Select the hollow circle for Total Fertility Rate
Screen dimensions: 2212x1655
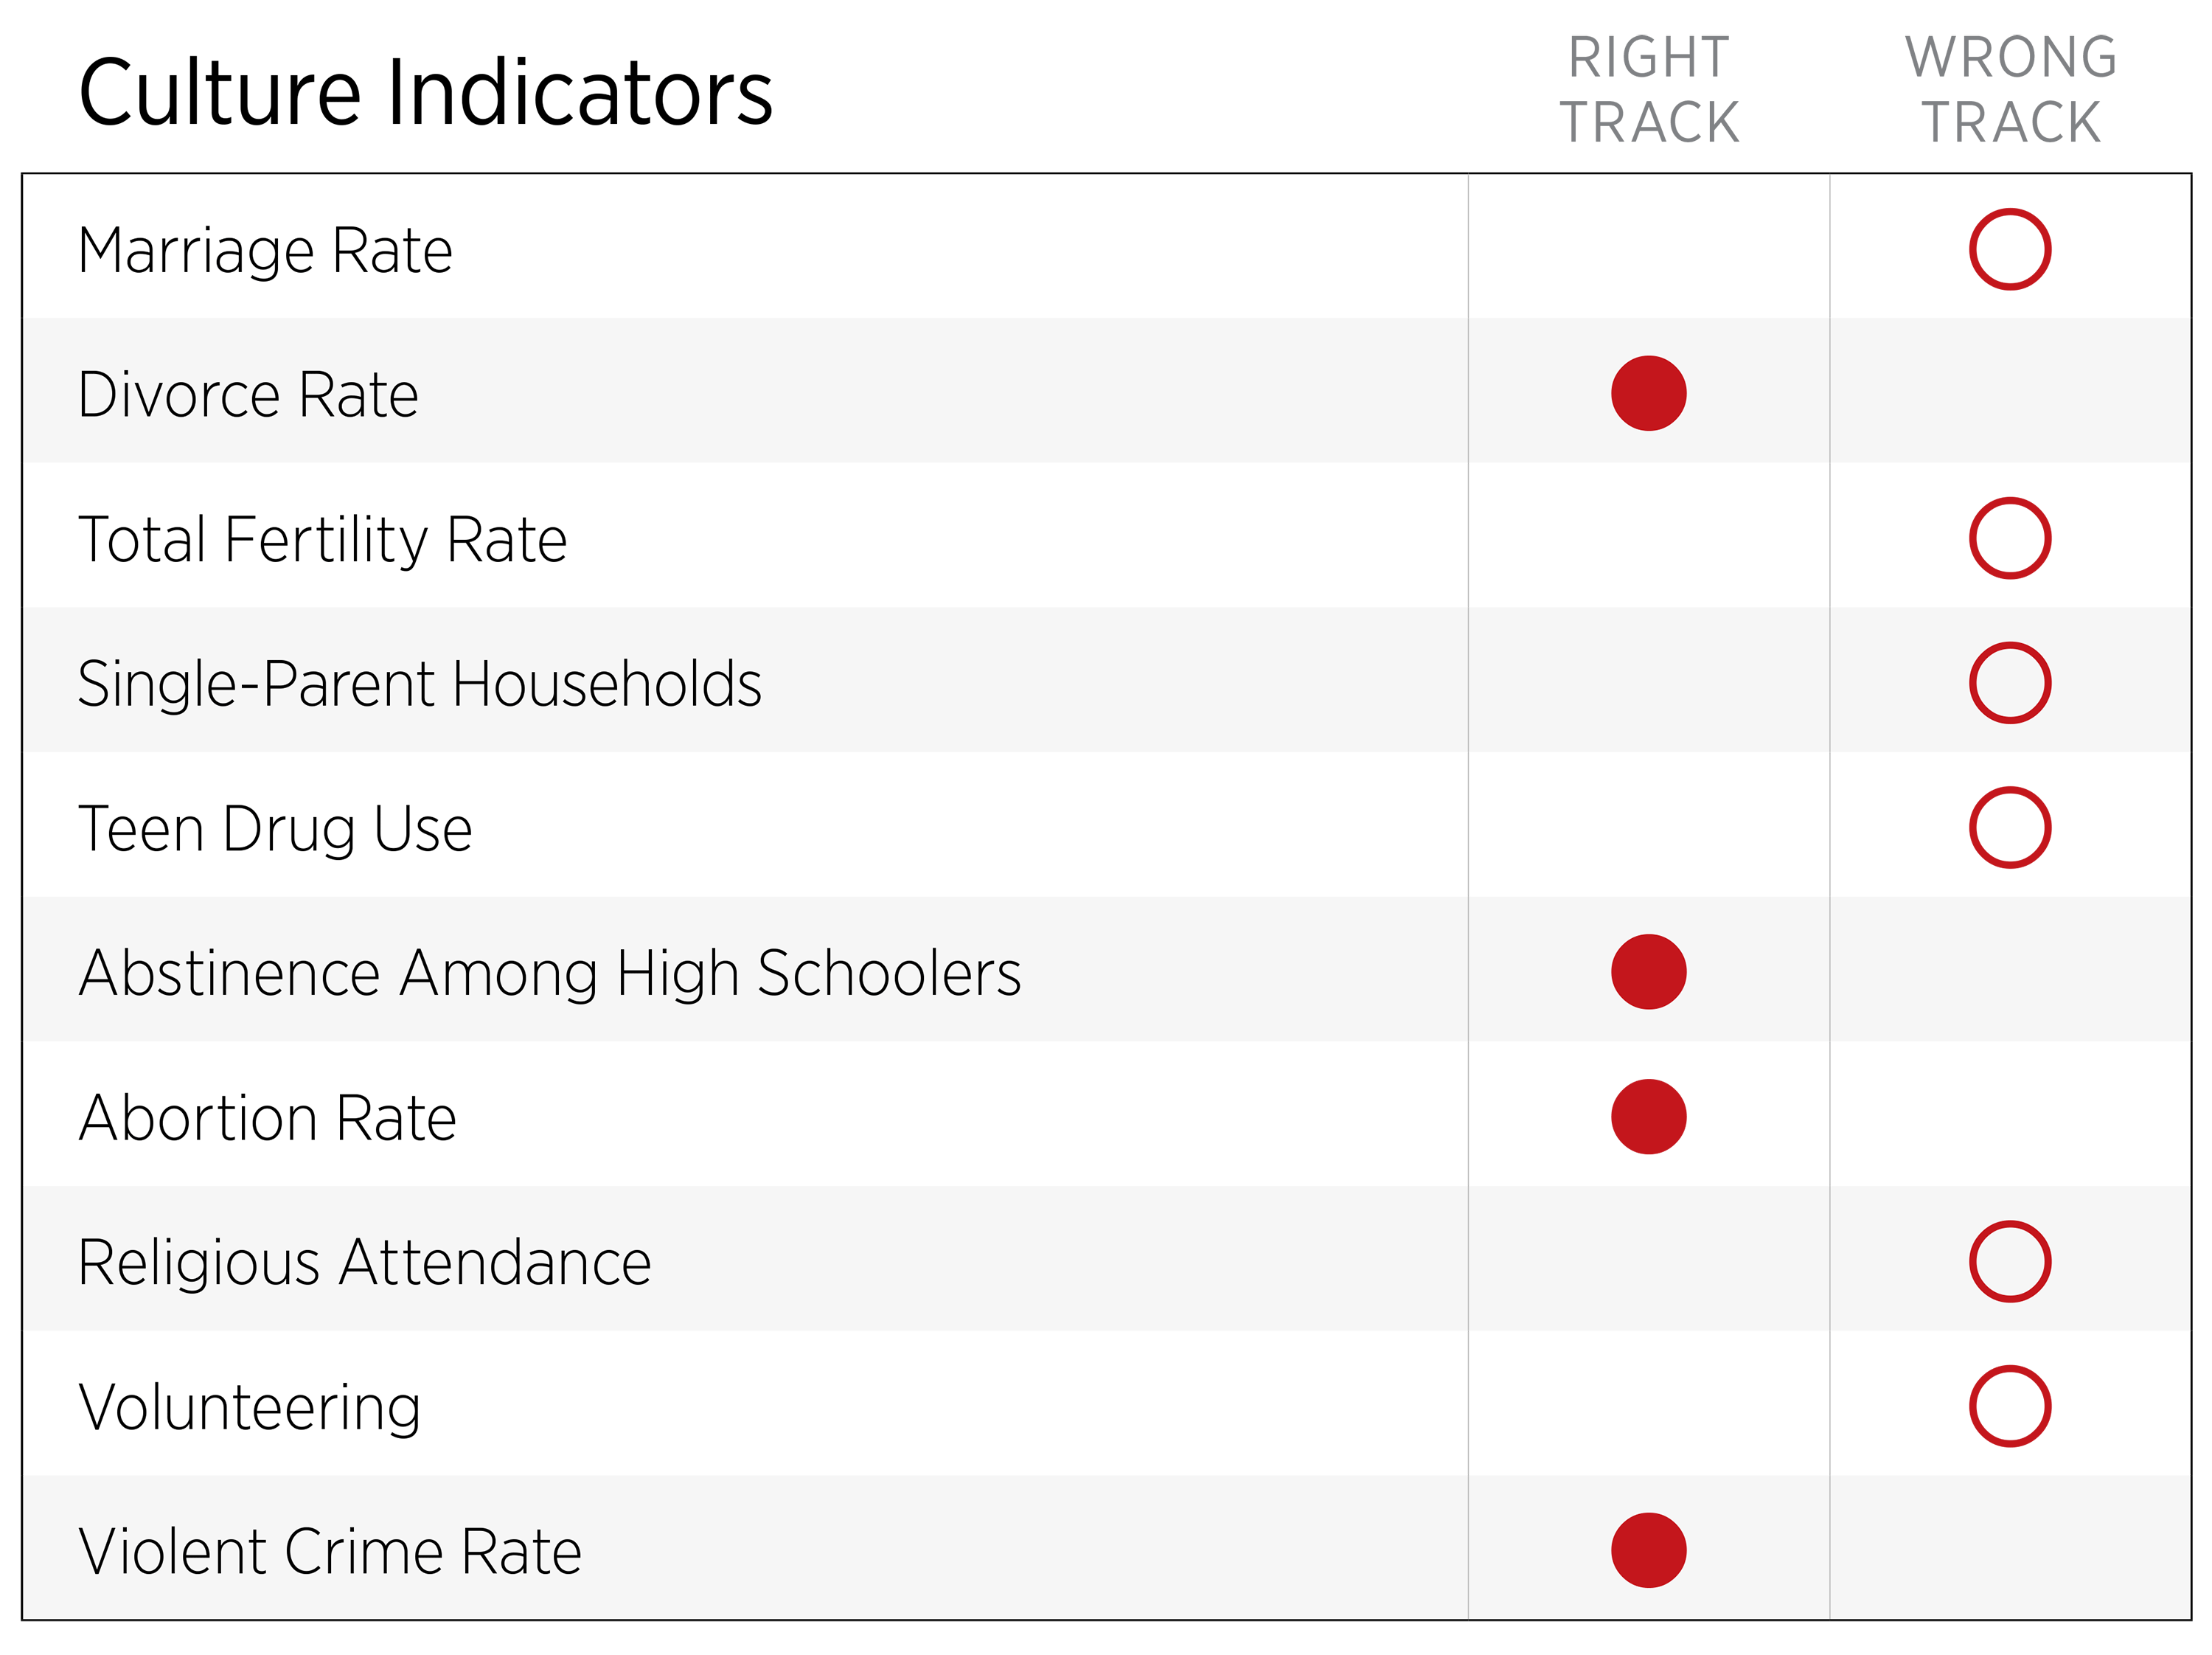tap(2009, 538)
